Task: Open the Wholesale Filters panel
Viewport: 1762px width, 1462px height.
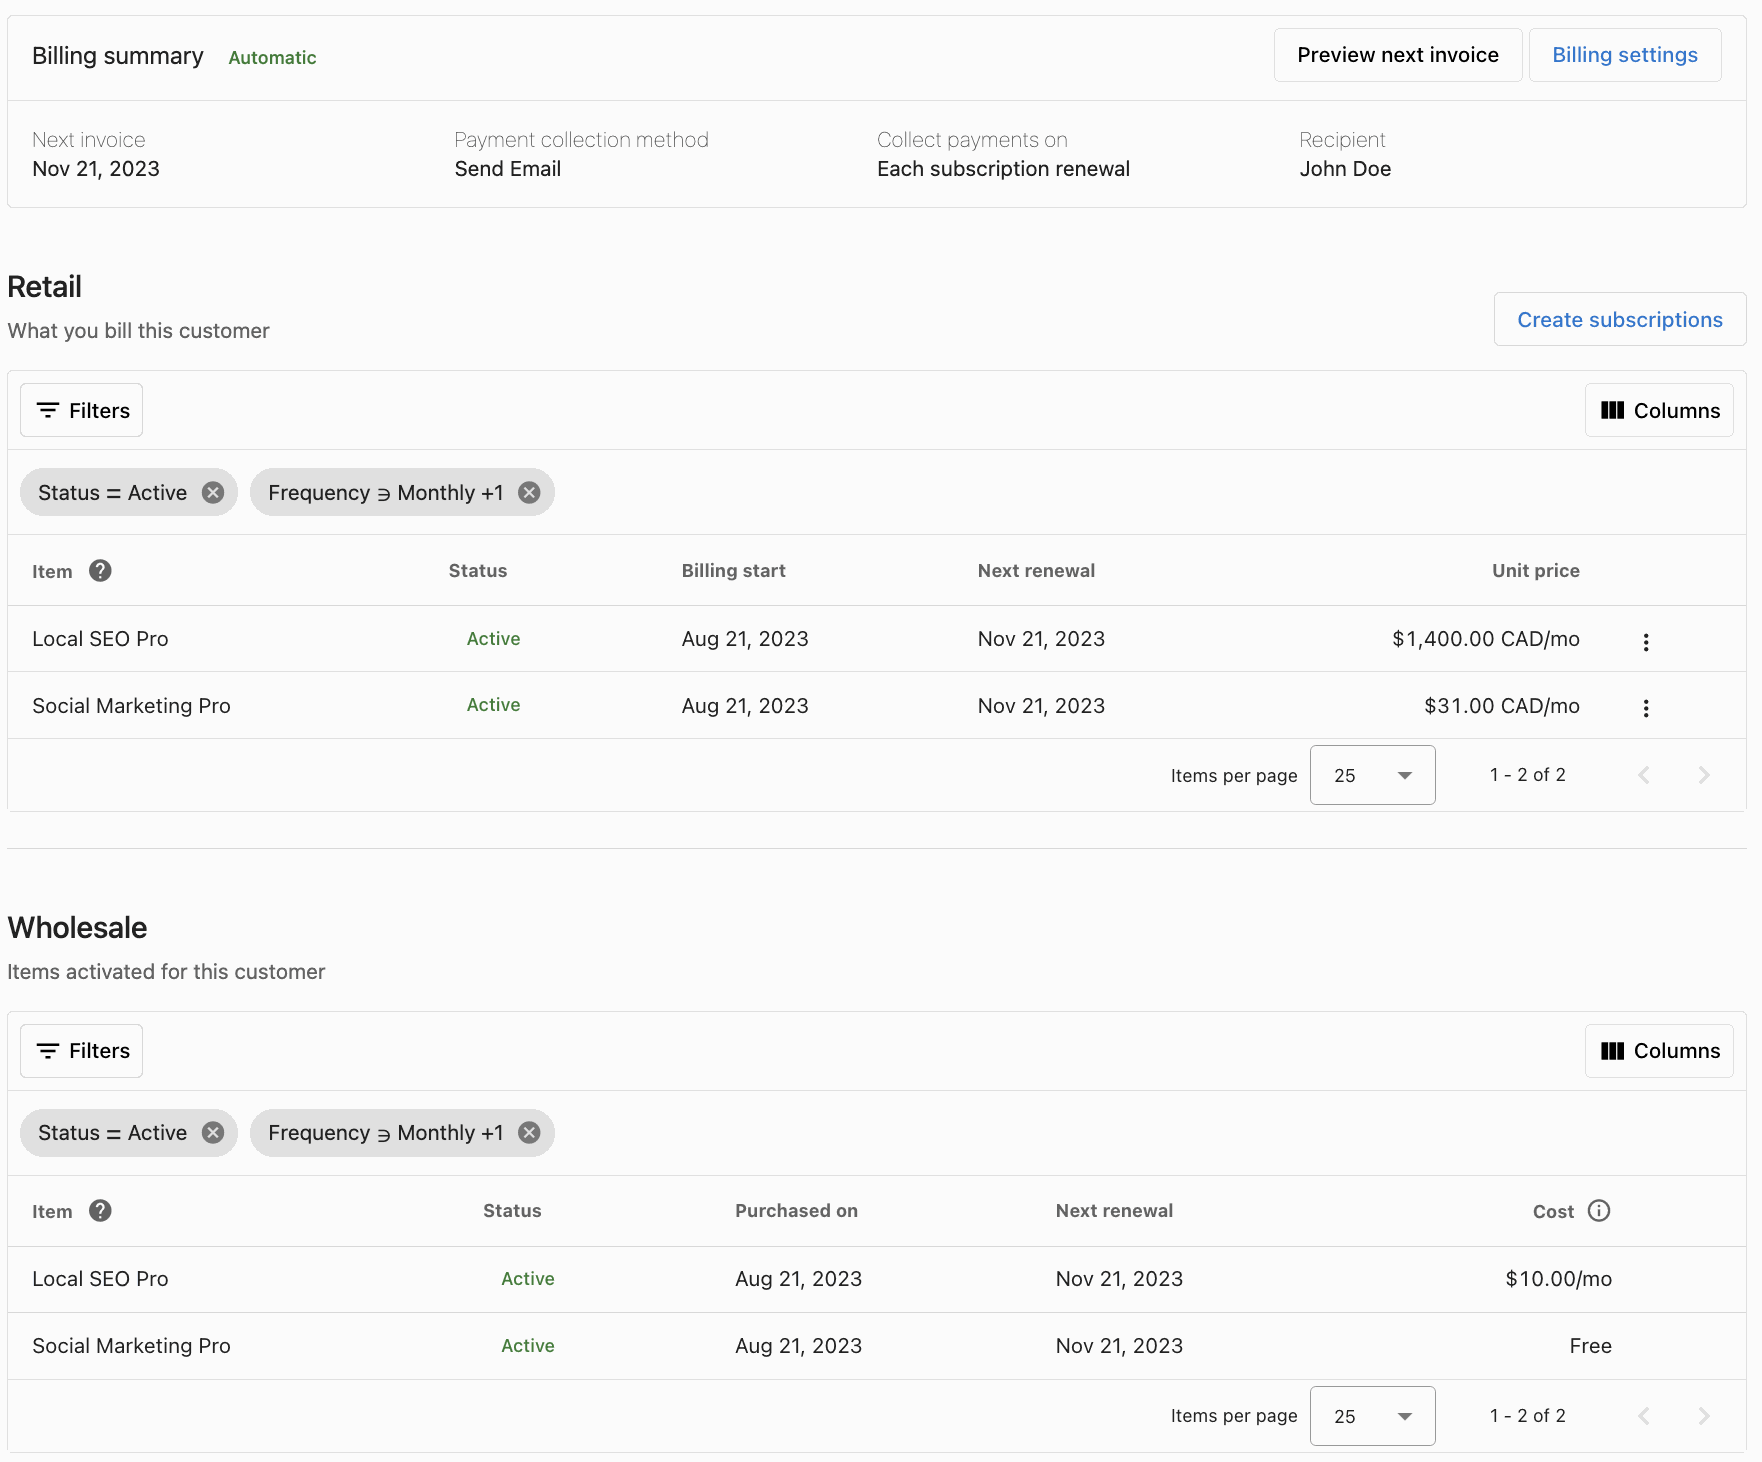Action: pos(82,1051)
